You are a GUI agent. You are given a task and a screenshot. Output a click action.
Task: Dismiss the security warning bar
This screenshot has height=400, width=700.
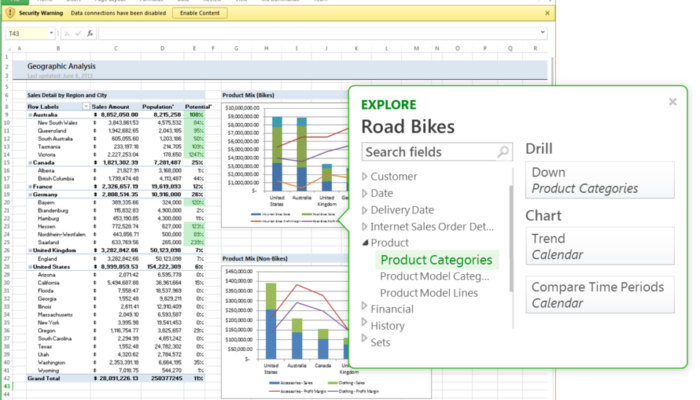coord(547,13)
